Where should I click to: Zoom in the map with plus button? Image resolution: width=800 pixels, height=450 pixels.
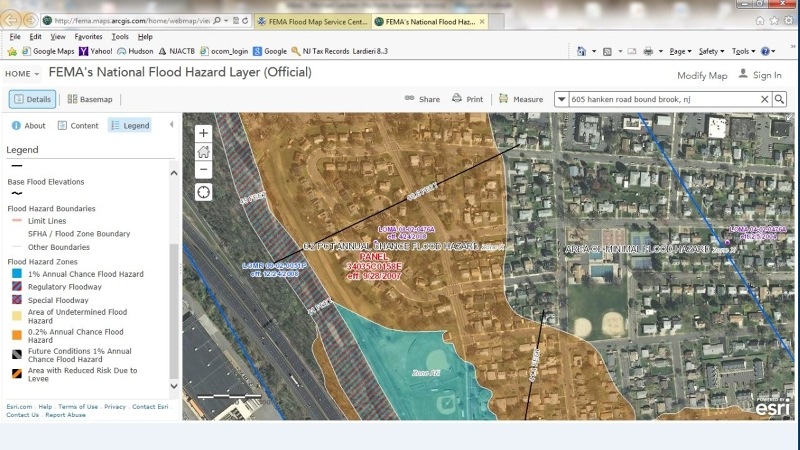coord(203,134)
